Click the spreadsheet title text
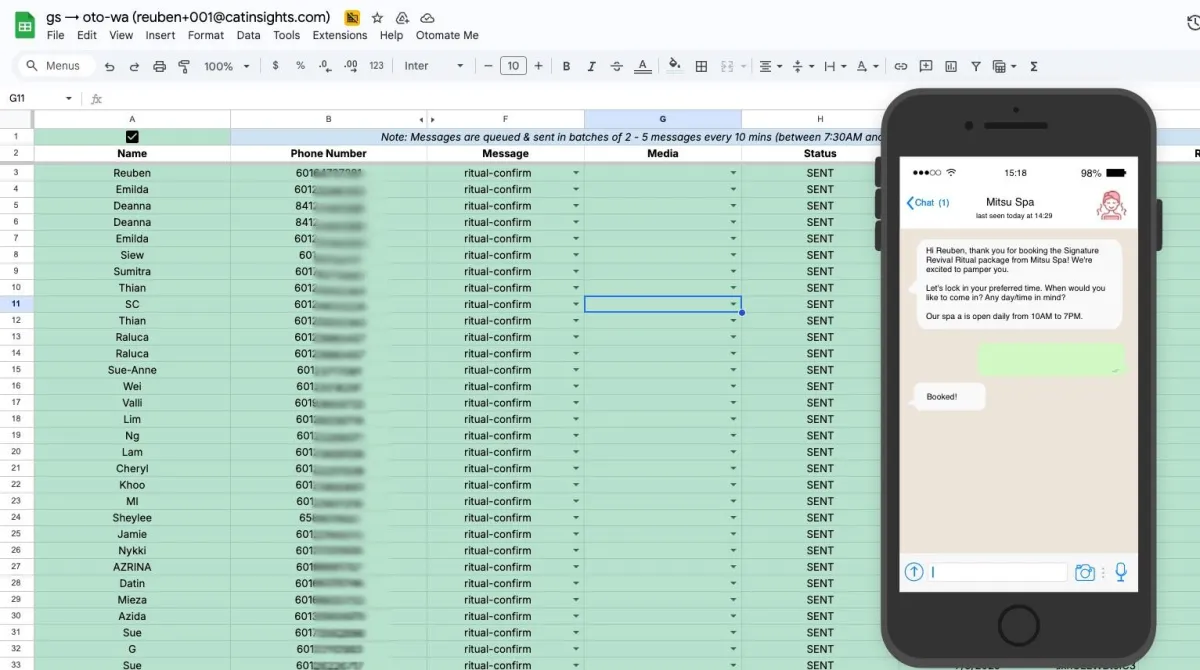The image size is (1200, 670). coord(188,17)
